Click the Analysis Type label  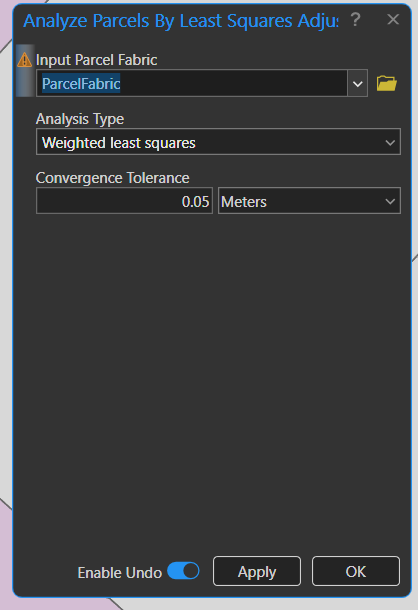pyautogui.click(x=80, y=119)
